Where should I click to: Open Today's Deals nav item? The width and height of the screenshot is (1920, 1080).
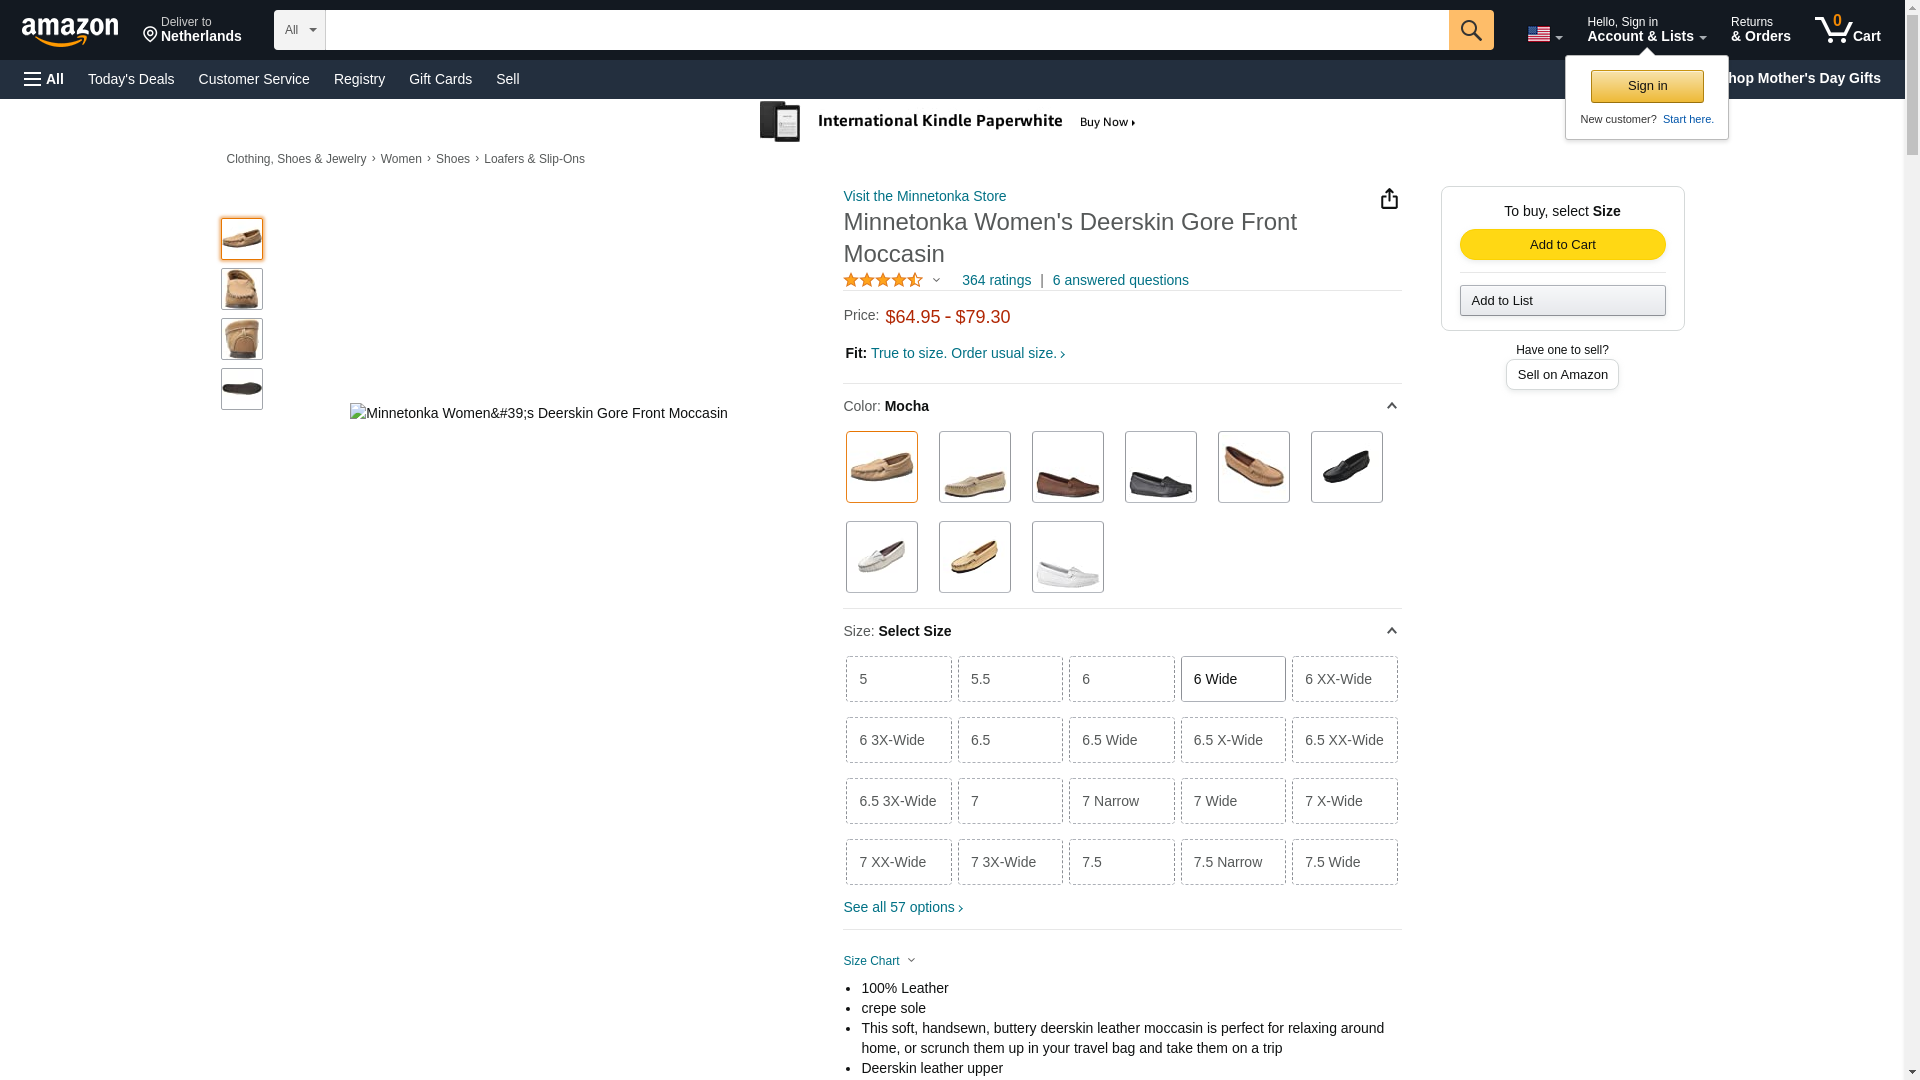point(131,79)
